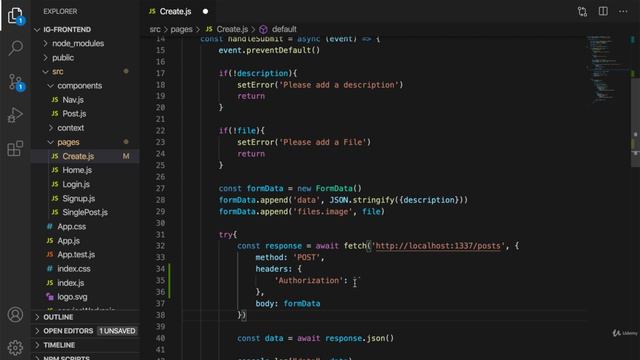Image resolution: width=640 pixels, height=360 pixels.
Task: Select Create.js in the file tree
Action: [x=85, y=156]
